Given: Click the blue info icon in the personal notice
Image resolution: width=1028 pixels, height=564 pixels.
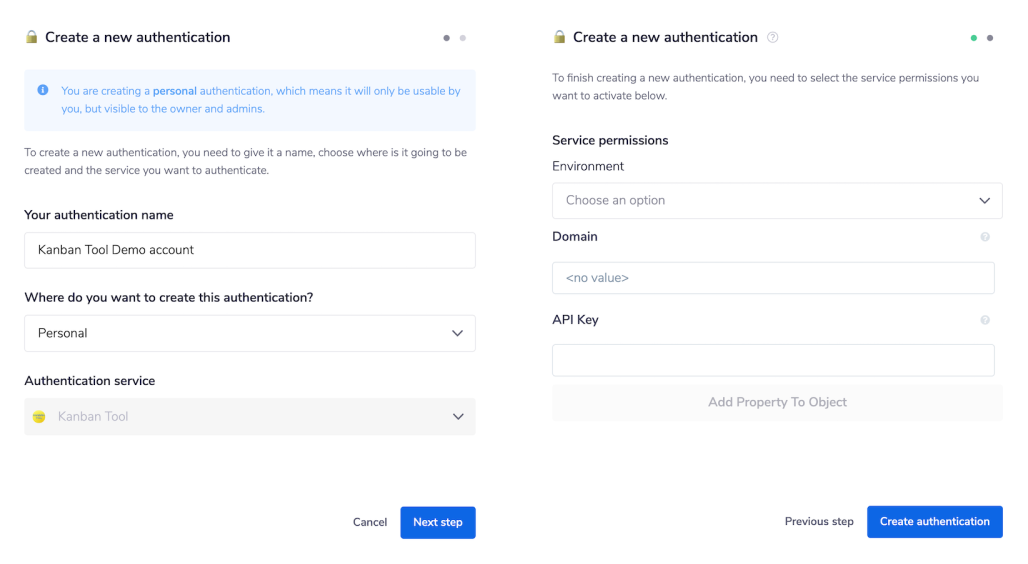Looking at the screenshot, I should (x=43, y=90).
